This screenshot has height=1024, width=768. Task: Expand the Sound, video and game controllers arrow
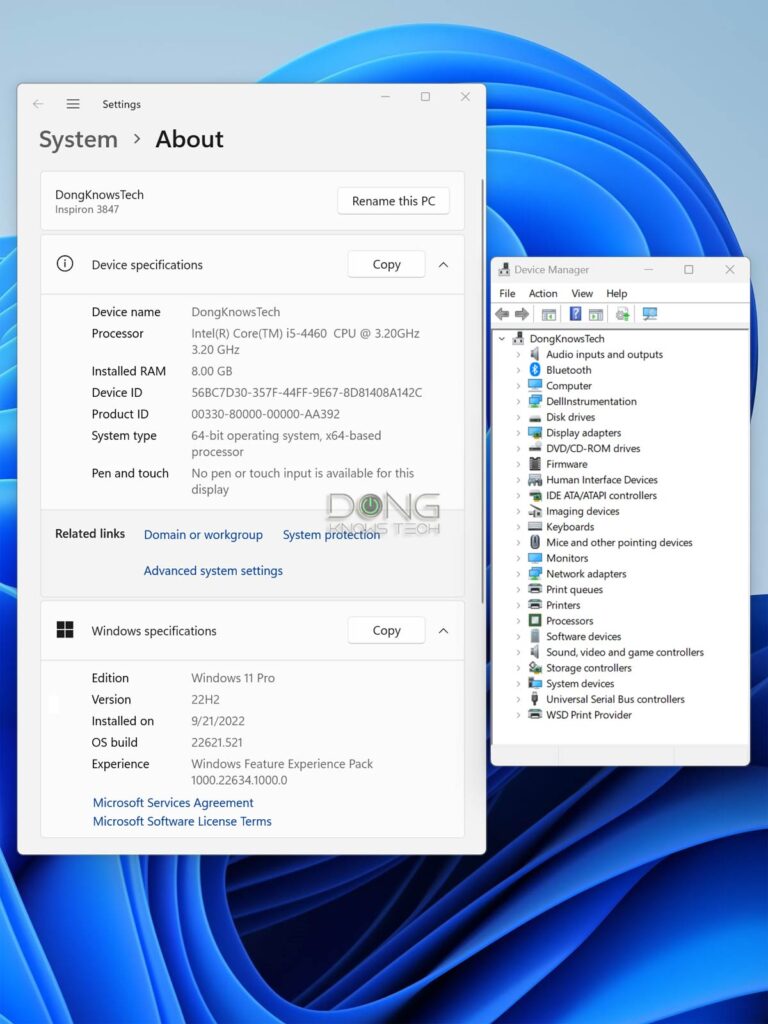pos(518,652)
